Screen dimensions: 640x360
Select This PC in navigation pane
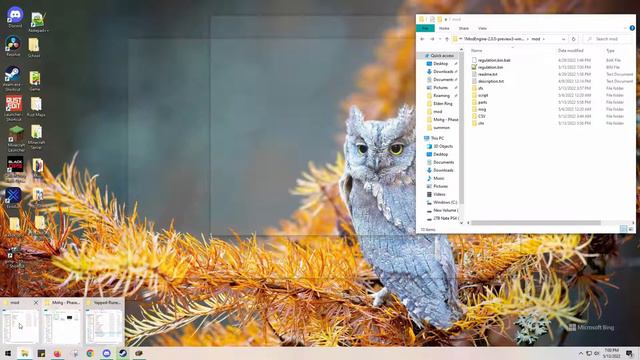[x=438, y=138]
